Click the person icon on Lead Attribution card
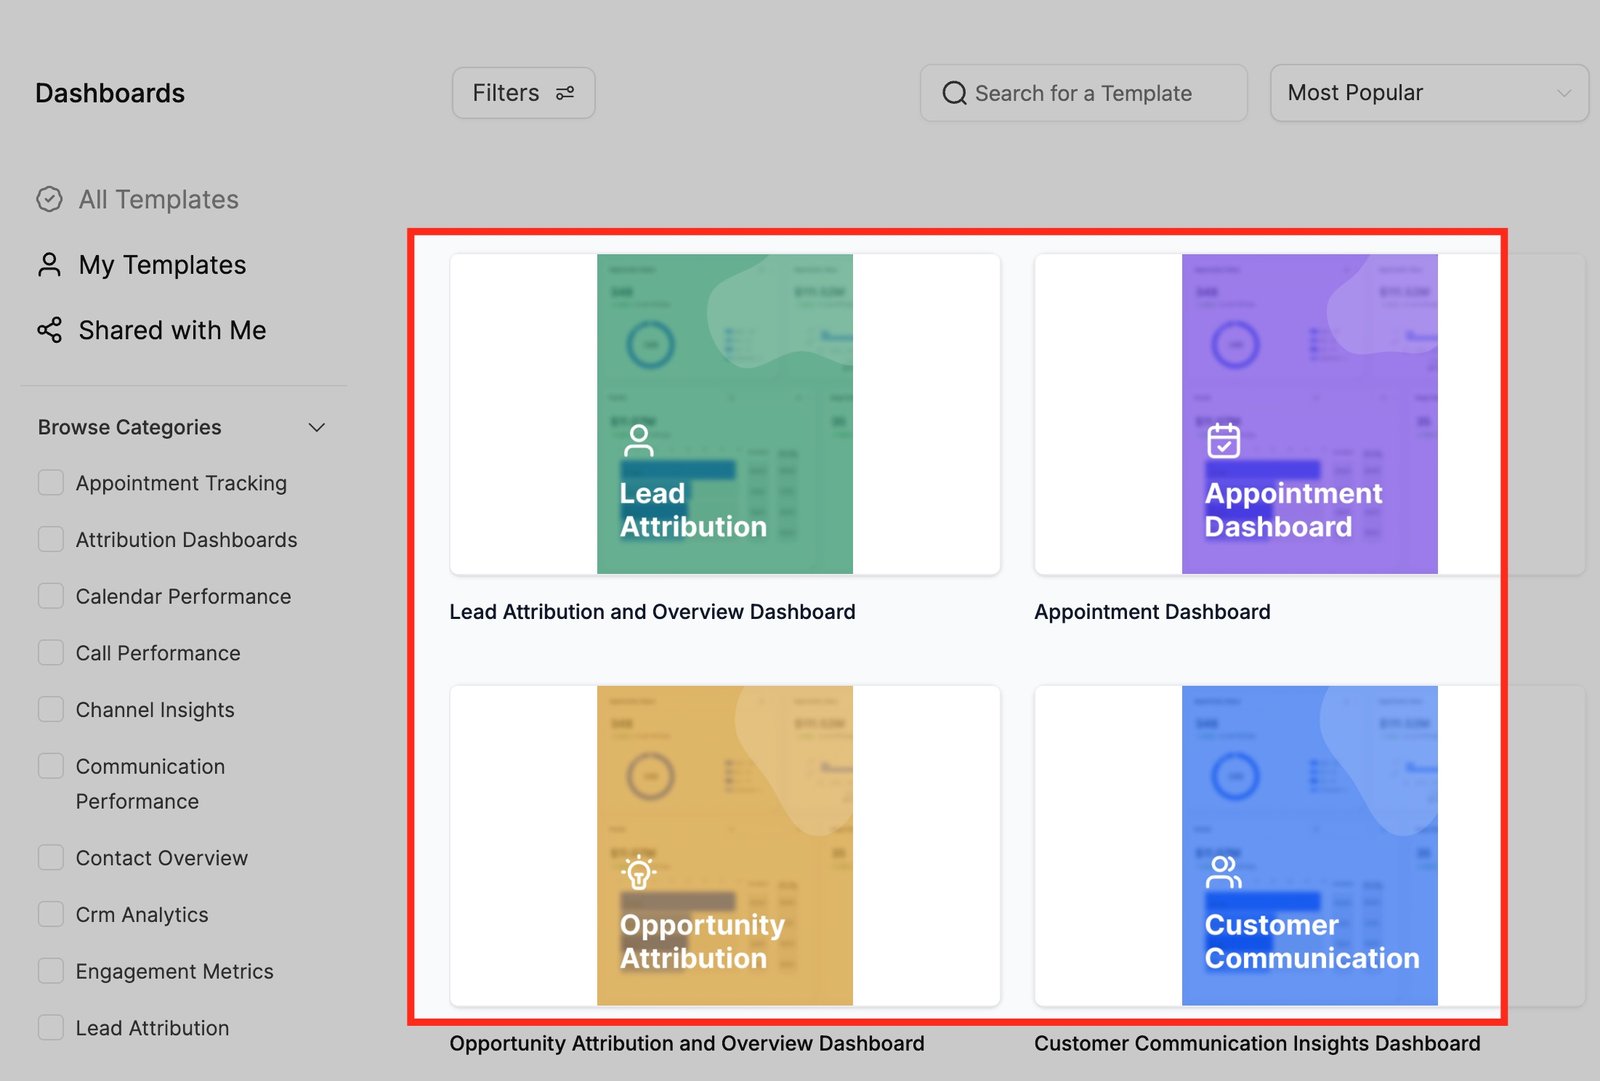Viewport: 1600px width, 1081px height. [x=638, y=440]
